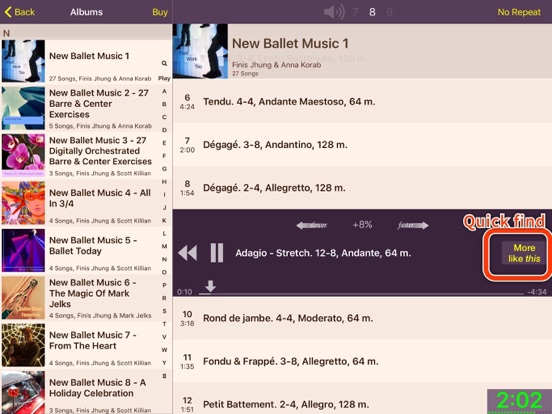Play track 6 Tendu Andante Maestoso
This screenshot has width=552, height=414.
pos(362,101)
